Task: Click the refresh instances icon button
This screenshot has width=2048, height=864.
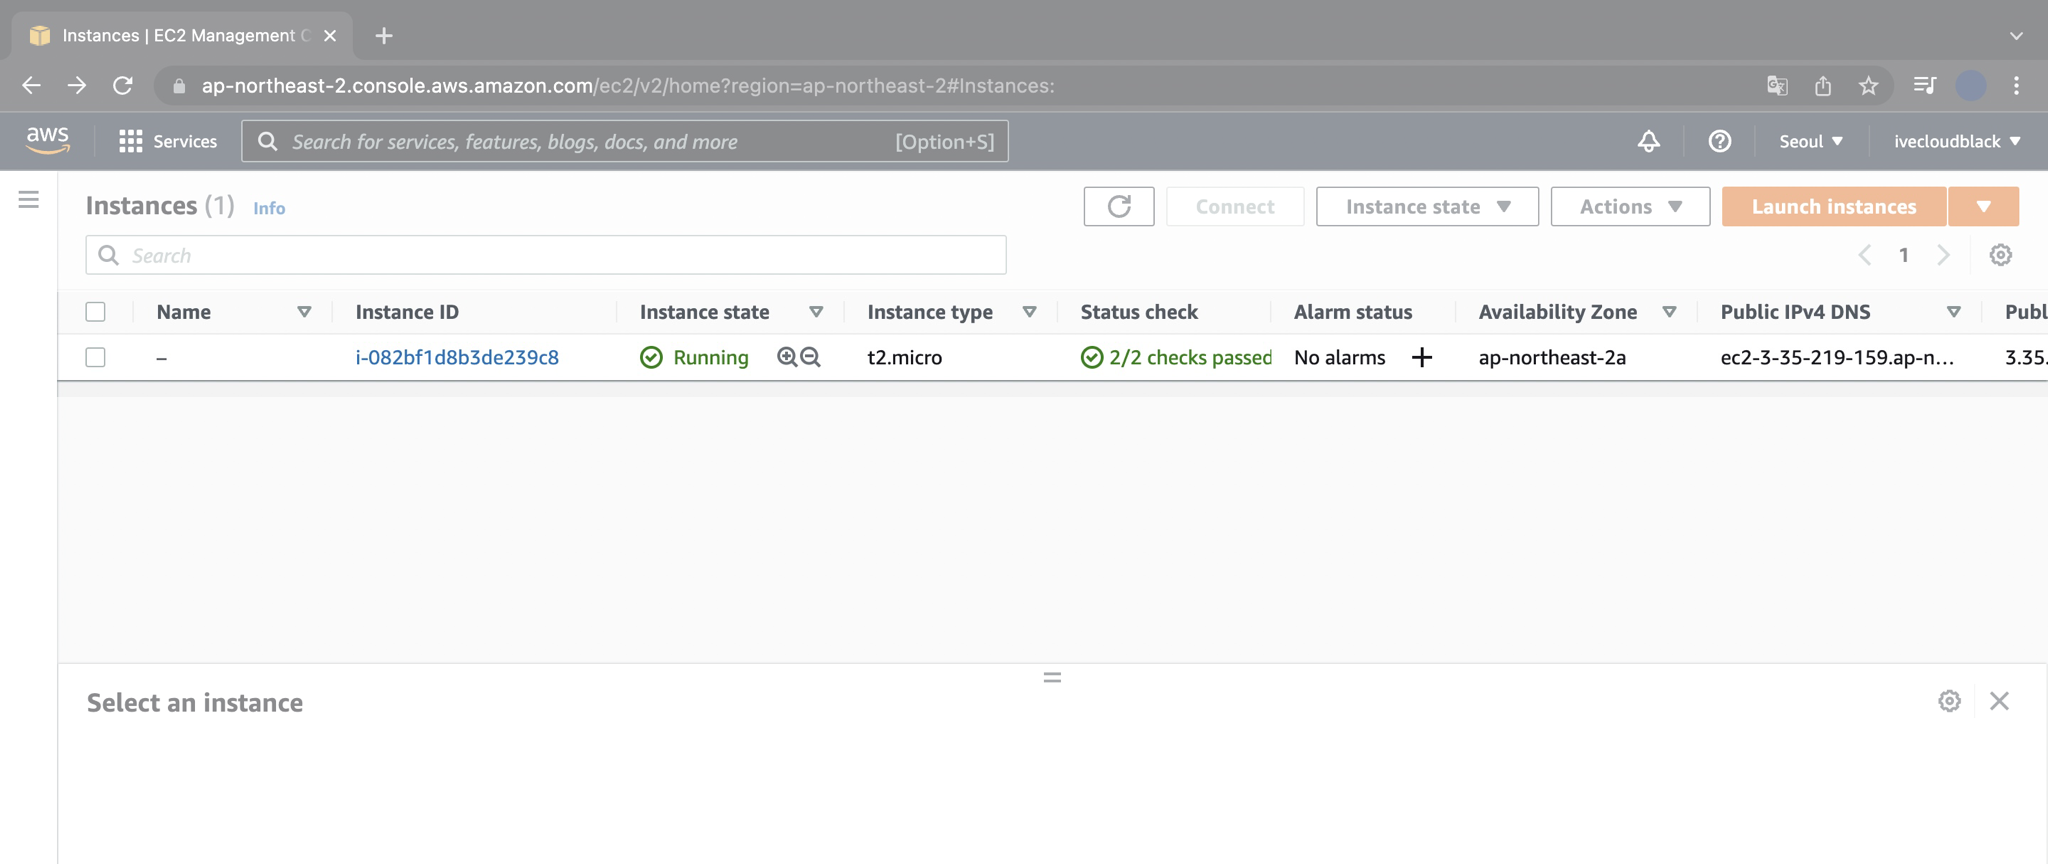Action: tap(1118, 207)
